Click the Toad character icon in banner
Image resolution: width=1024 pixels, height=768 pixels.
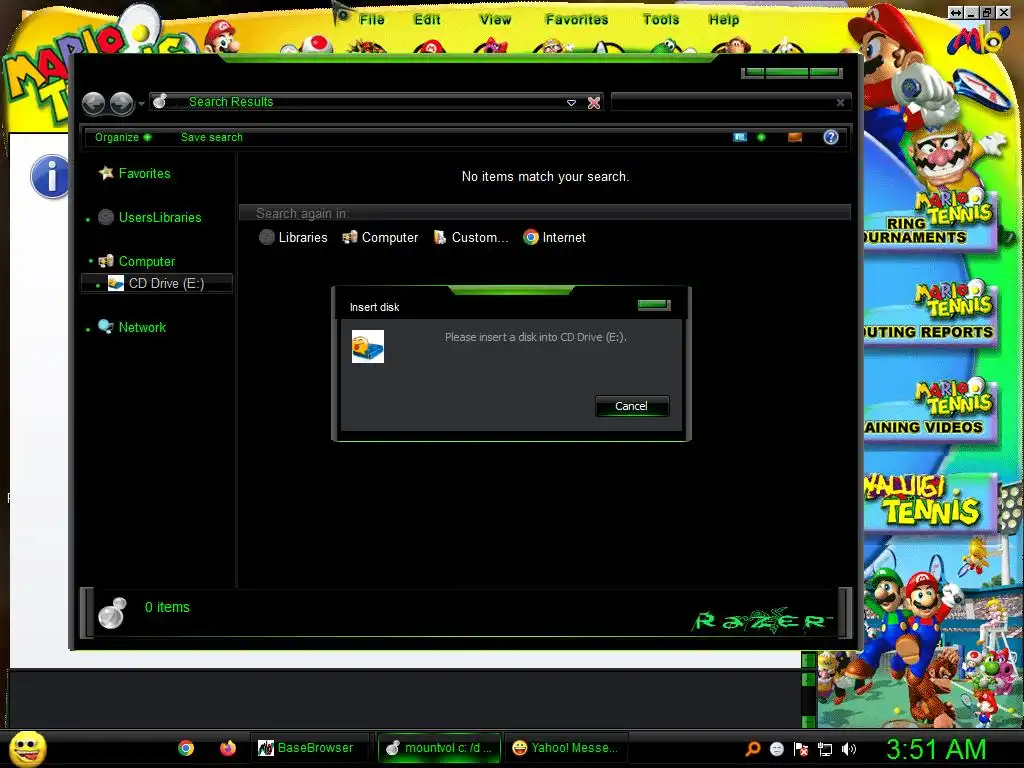coord(316,45)
